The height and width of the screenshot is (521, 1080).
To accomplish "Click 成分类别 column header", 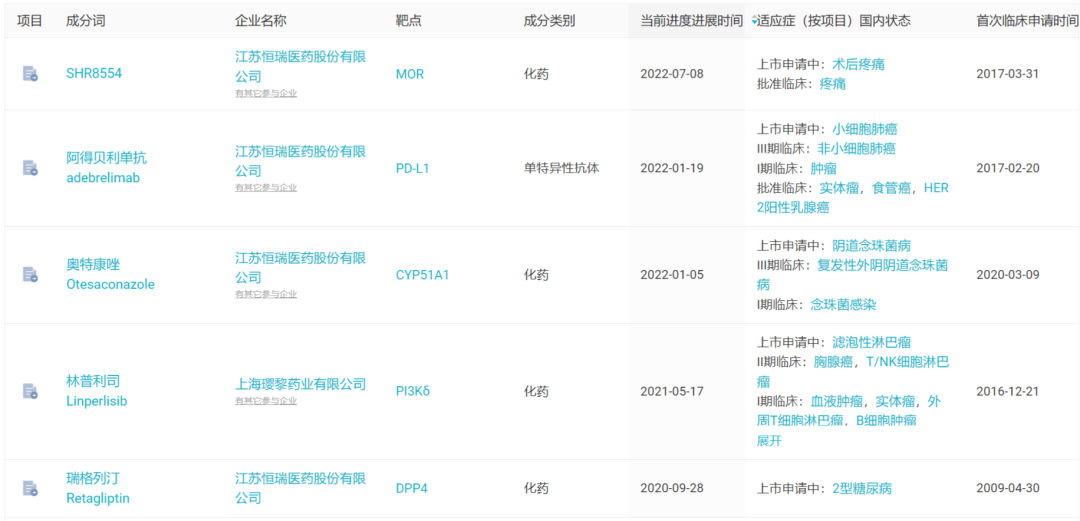I will click(x=550, y=21).
